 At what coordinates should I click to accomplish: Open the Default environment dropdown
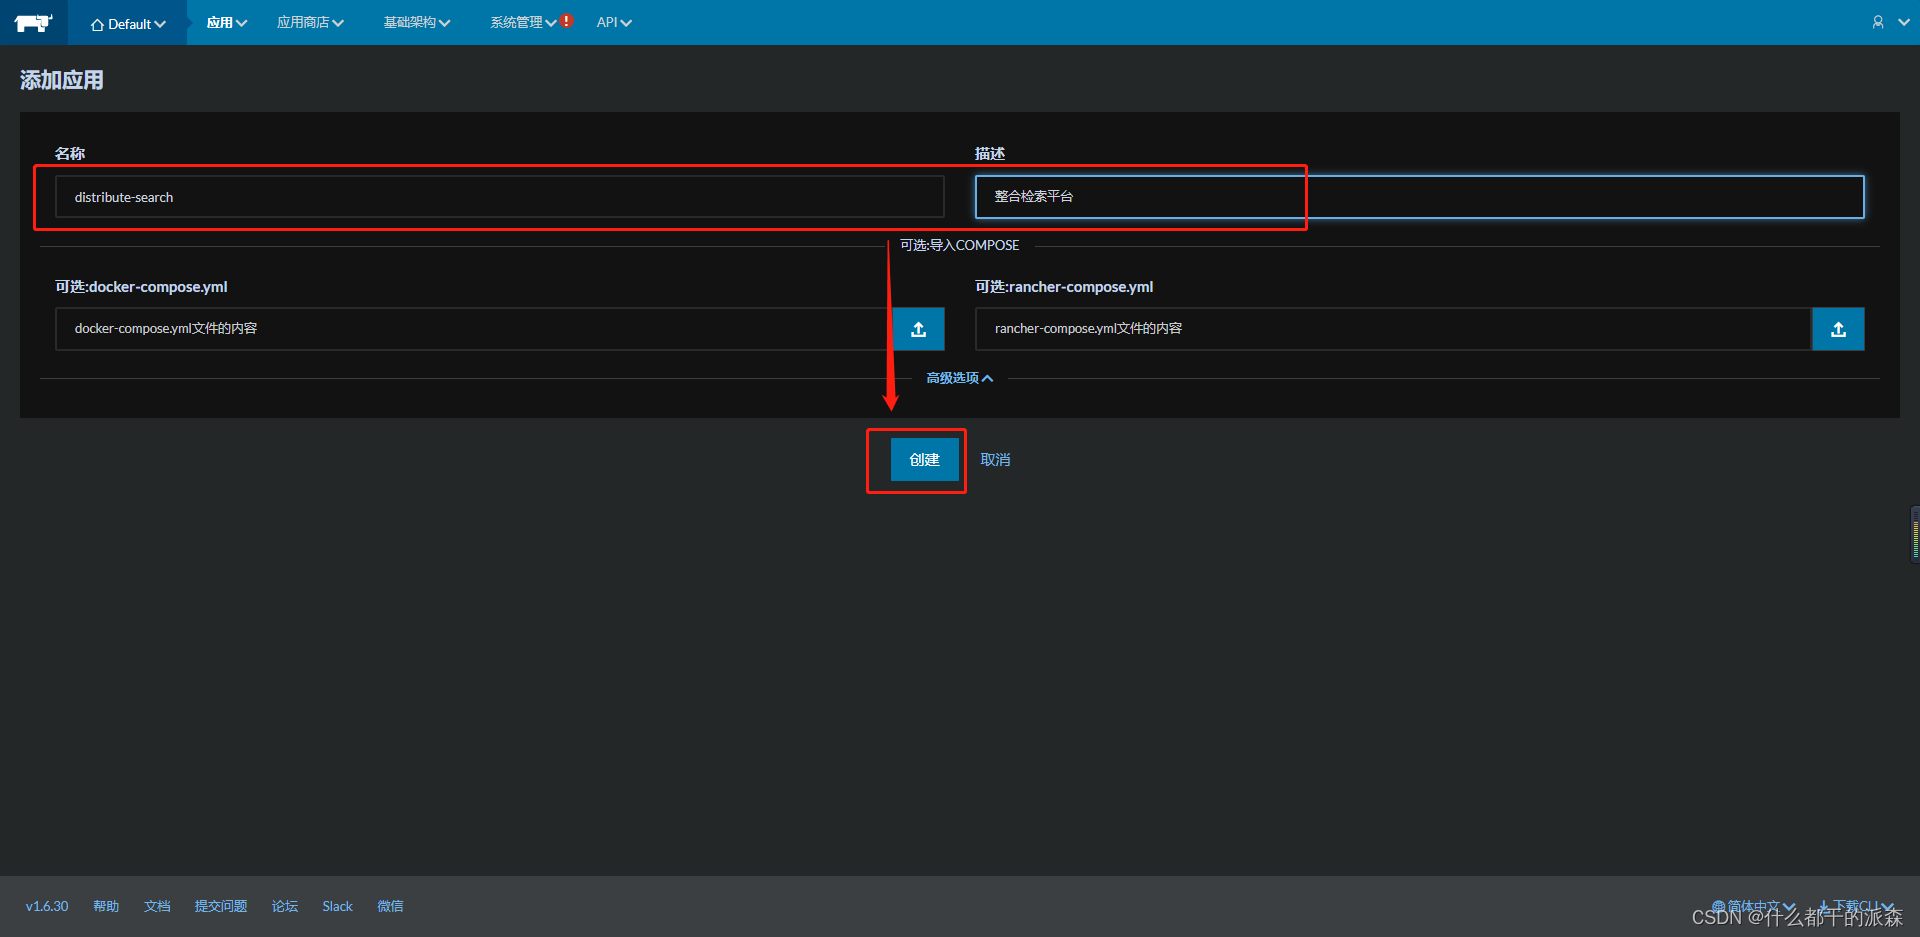128,23
